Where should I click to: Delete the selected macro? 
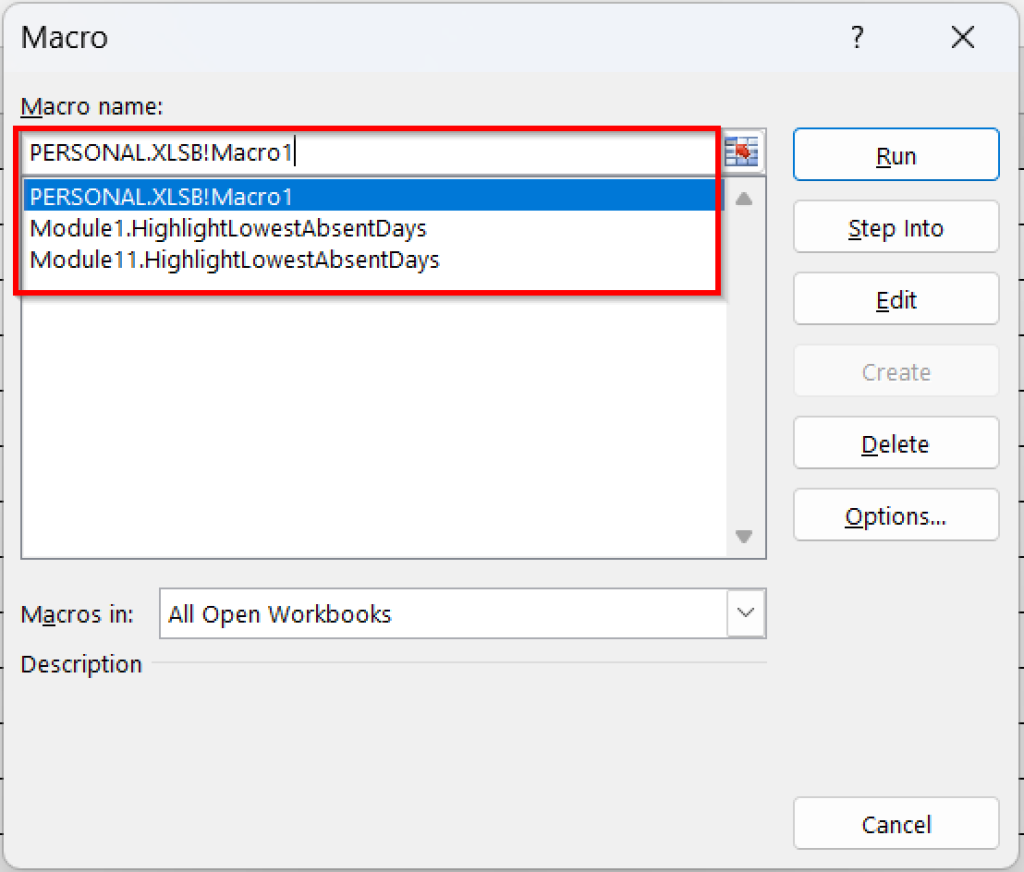coord(895,443)
